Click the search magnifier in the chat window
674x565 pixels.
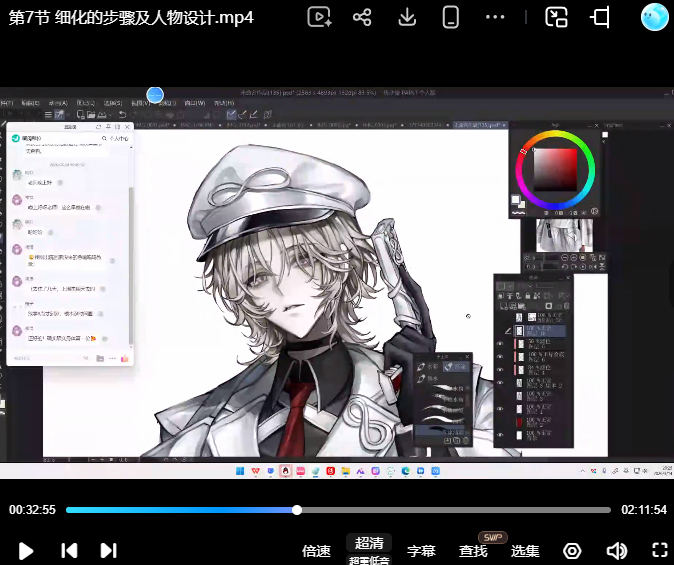coord(104,138)
